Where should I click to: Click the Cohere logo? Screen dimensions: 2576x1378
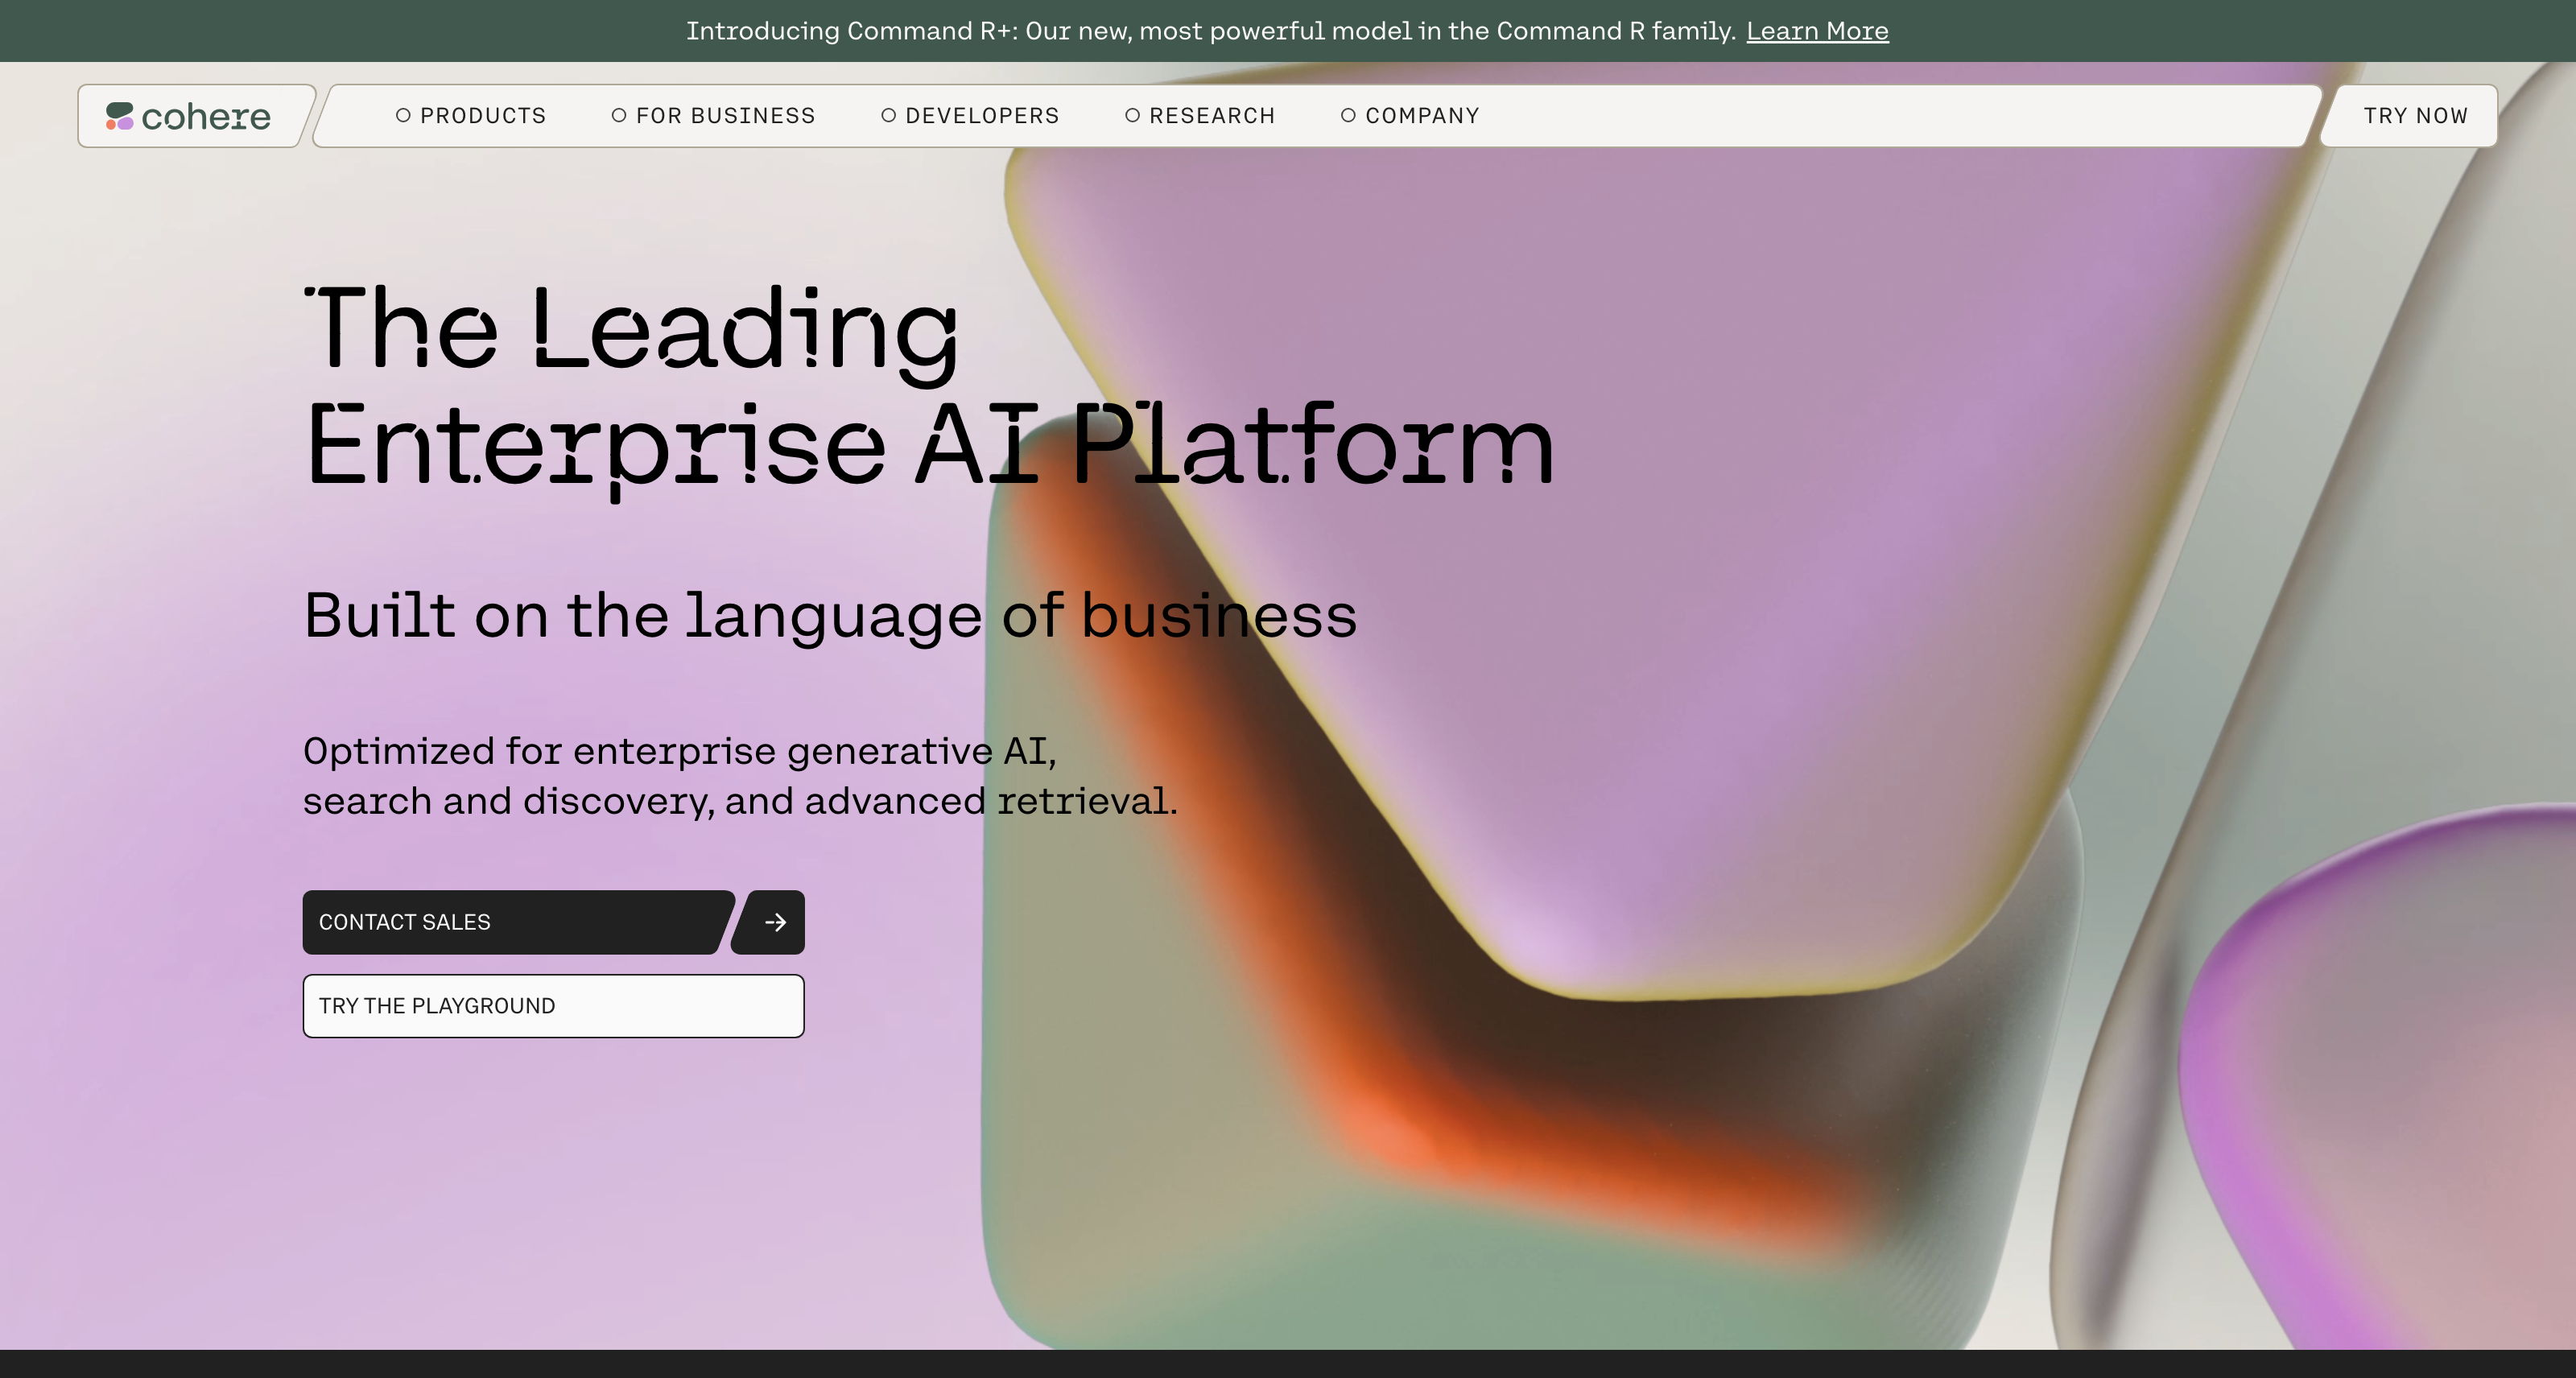click(189, 116)
